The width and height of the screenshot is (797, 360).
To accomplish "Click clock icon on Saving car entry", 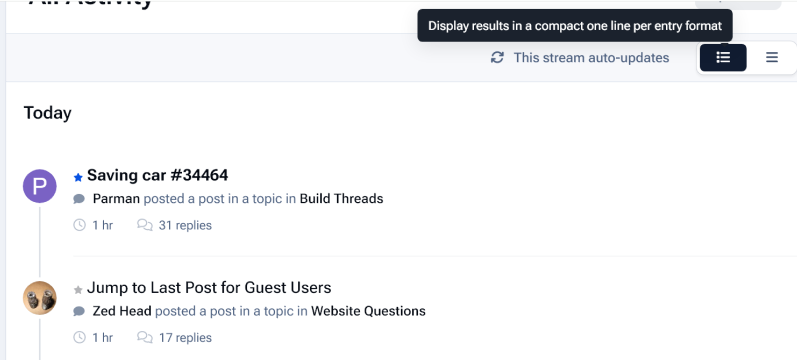I will [79, 225].
